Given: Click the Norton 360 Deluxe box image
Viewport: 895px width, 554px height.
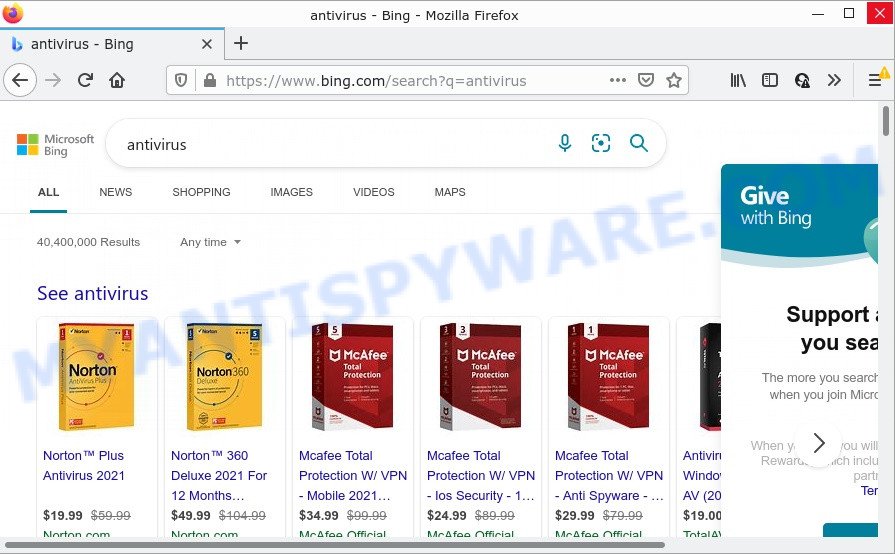Looking at the screenshot, I should tap(224, 377).
